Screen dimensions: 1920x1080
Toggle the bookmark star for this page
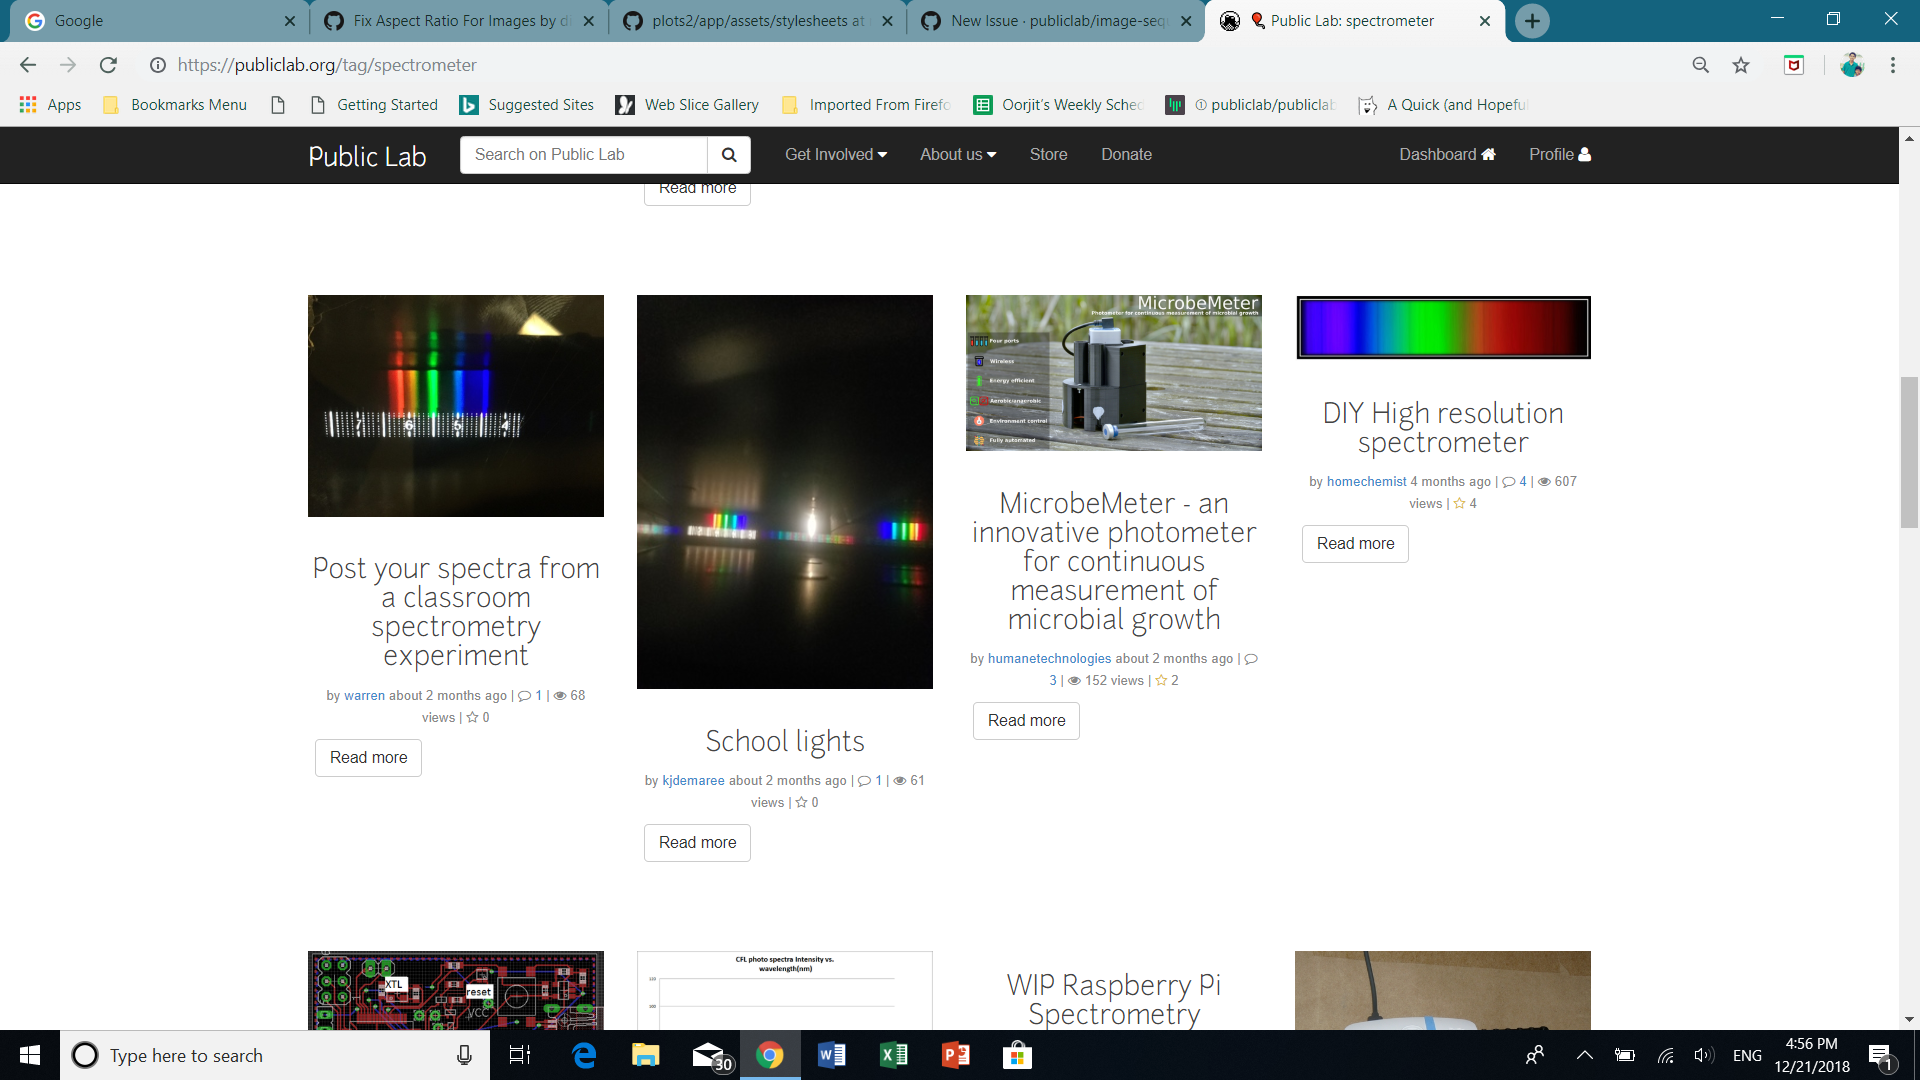point(1742,65)
